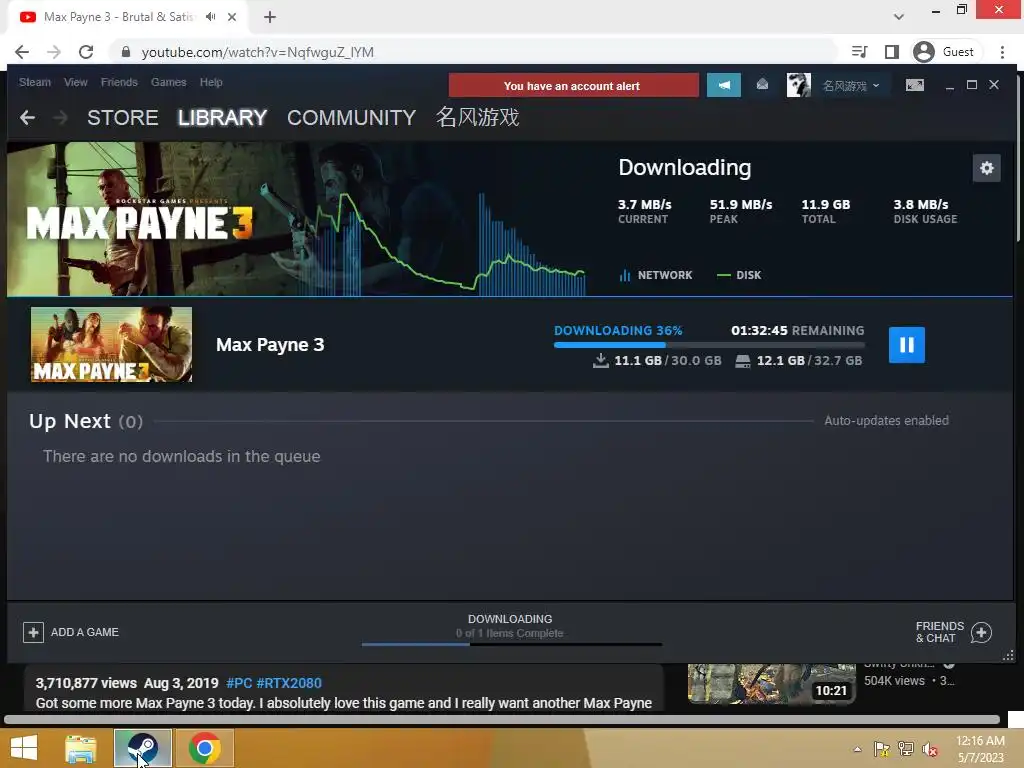Open the Games menu
Image resolution: width=1024 pixels, height=768 pixels.
click(168, 82)
